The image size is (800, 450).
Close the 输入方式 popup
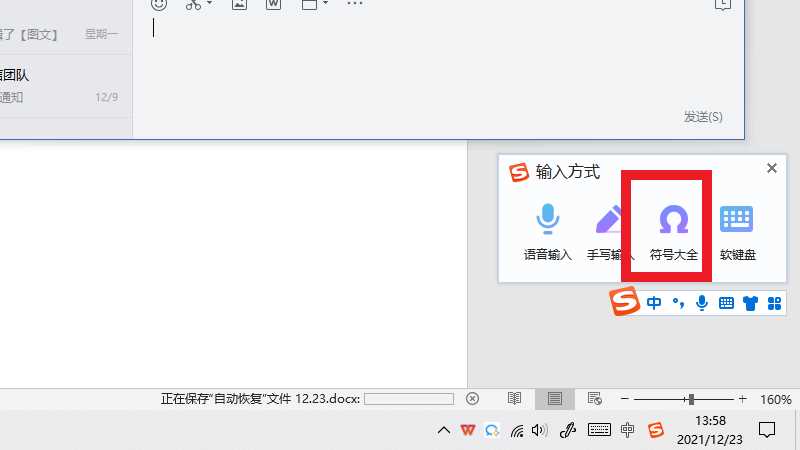(772, 168)
